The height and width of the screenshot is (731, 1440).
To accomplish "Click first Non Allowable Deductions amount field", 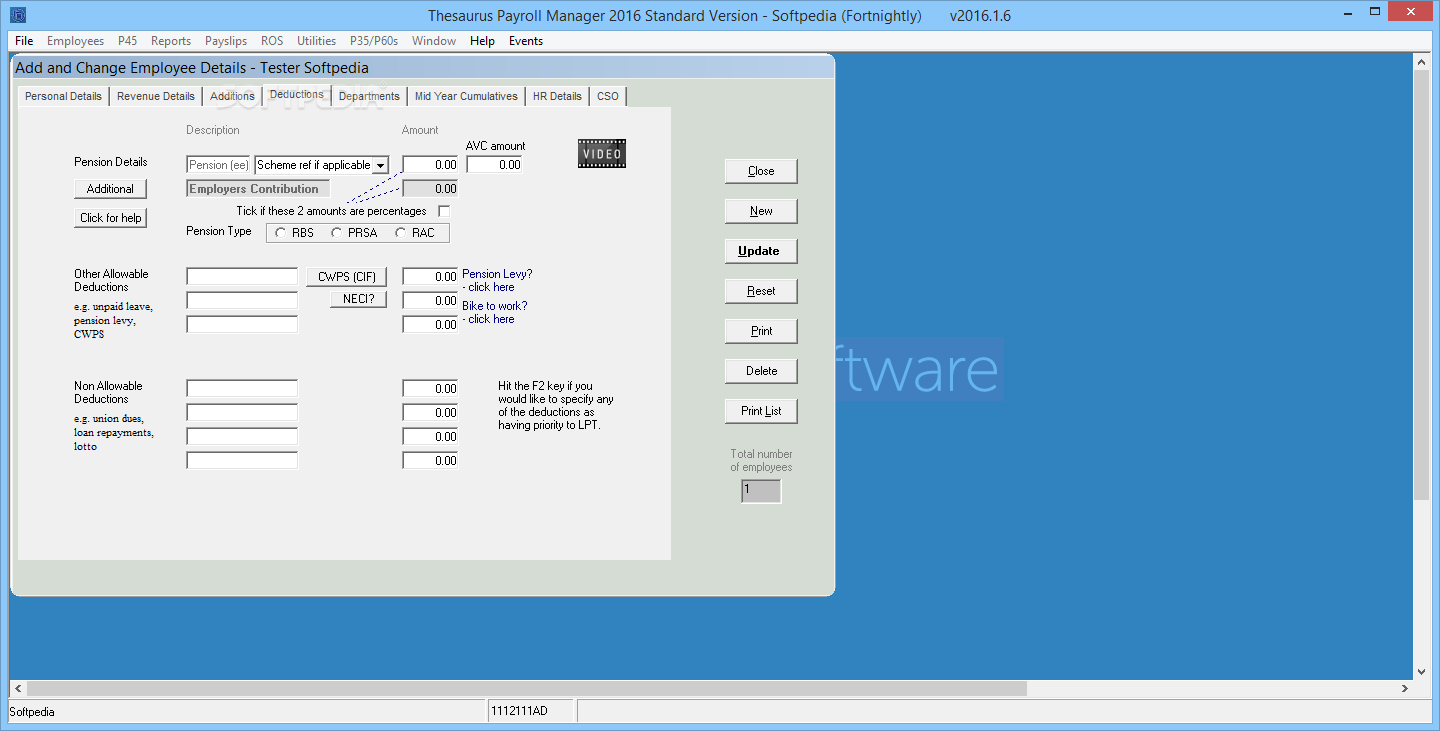I will pyautogui.click(x=430, y=388).
